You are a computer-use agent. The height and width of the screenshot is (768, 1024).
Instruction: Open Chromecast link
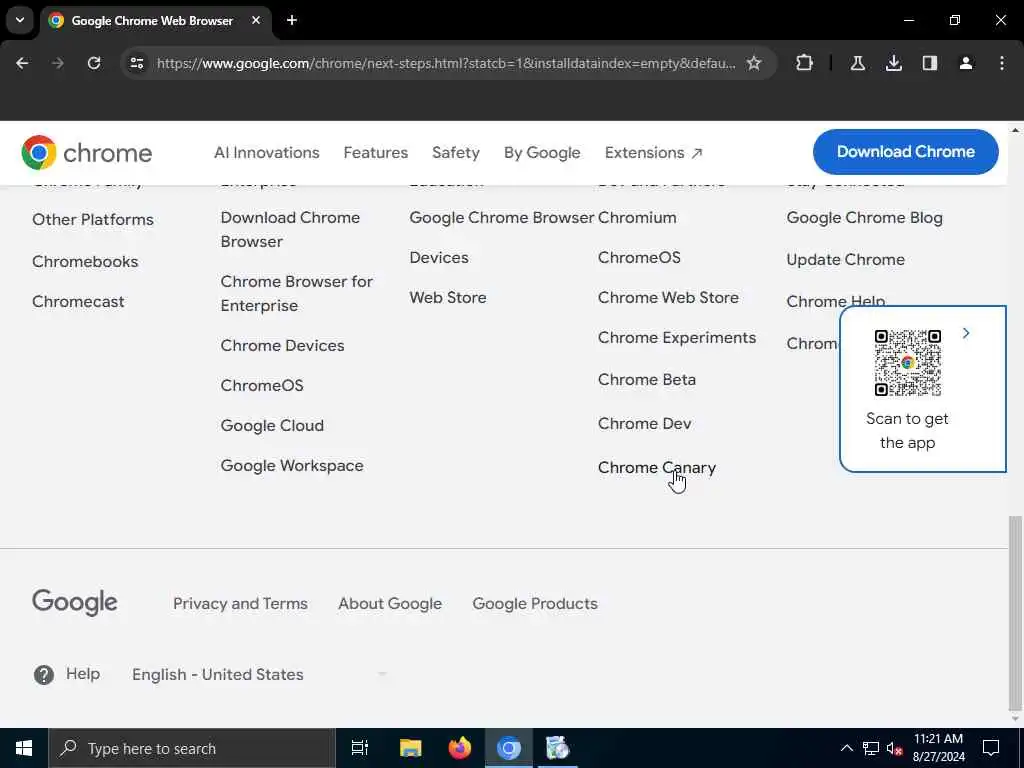point(78,302)
